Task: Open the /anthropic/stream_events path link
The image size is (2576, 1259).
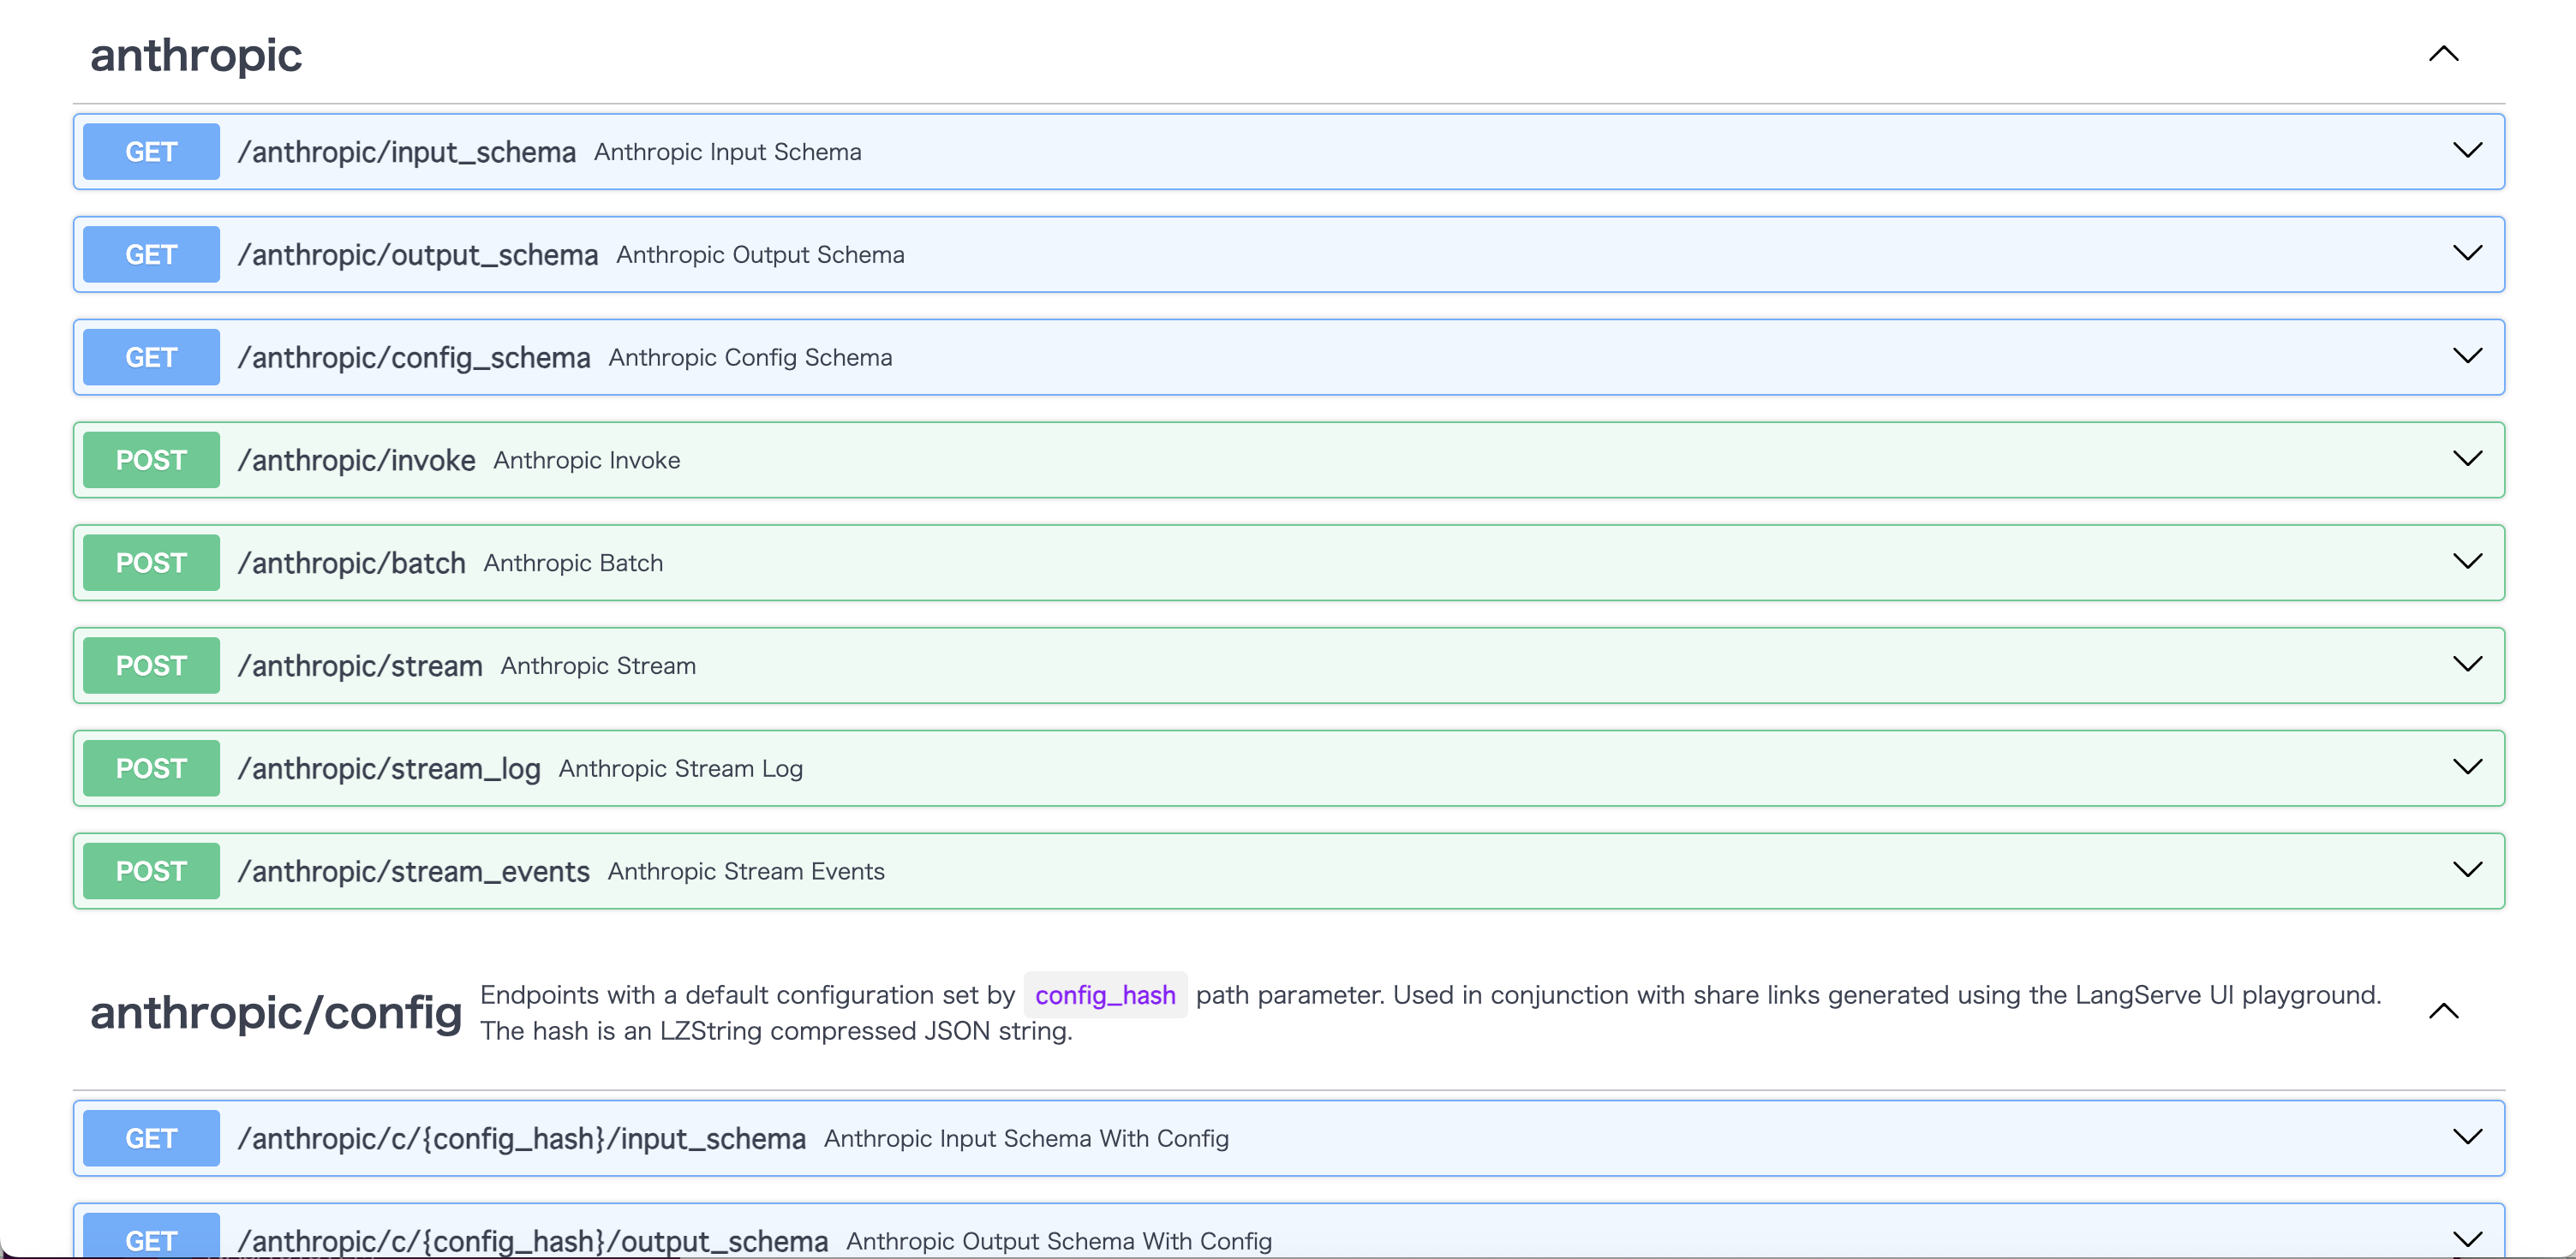Action: [x=413, y=871]
